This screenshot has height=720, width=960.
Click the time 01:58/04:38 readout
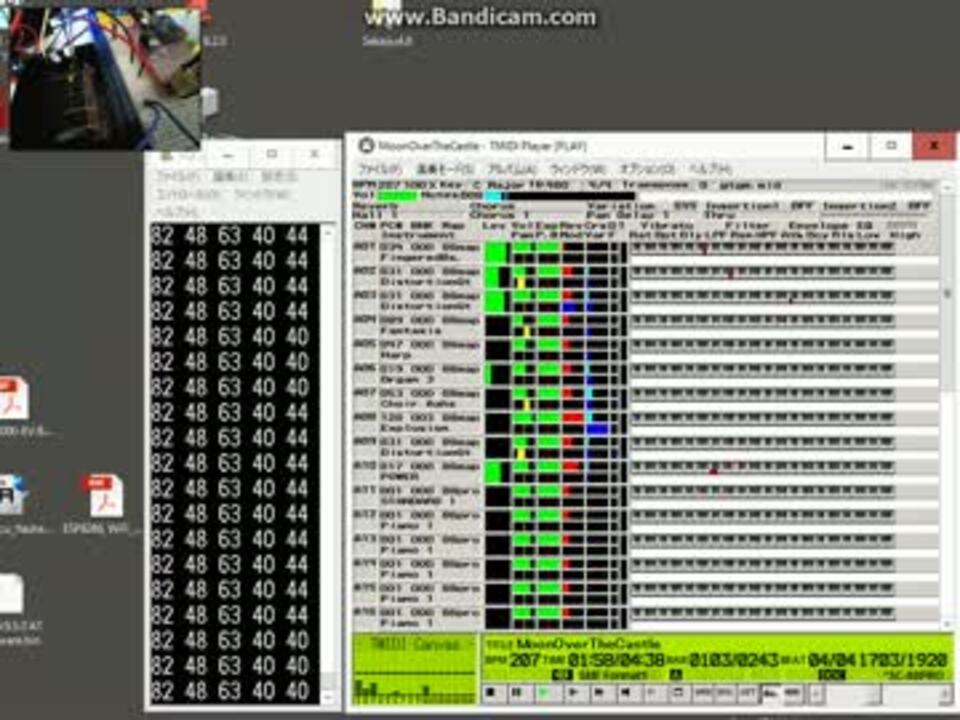click(x=615, y=660)
